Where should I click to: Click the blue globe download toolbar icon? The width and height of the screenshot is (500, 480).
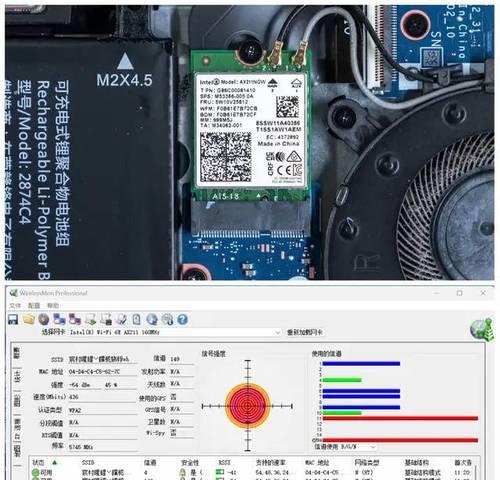coord(152,319)
